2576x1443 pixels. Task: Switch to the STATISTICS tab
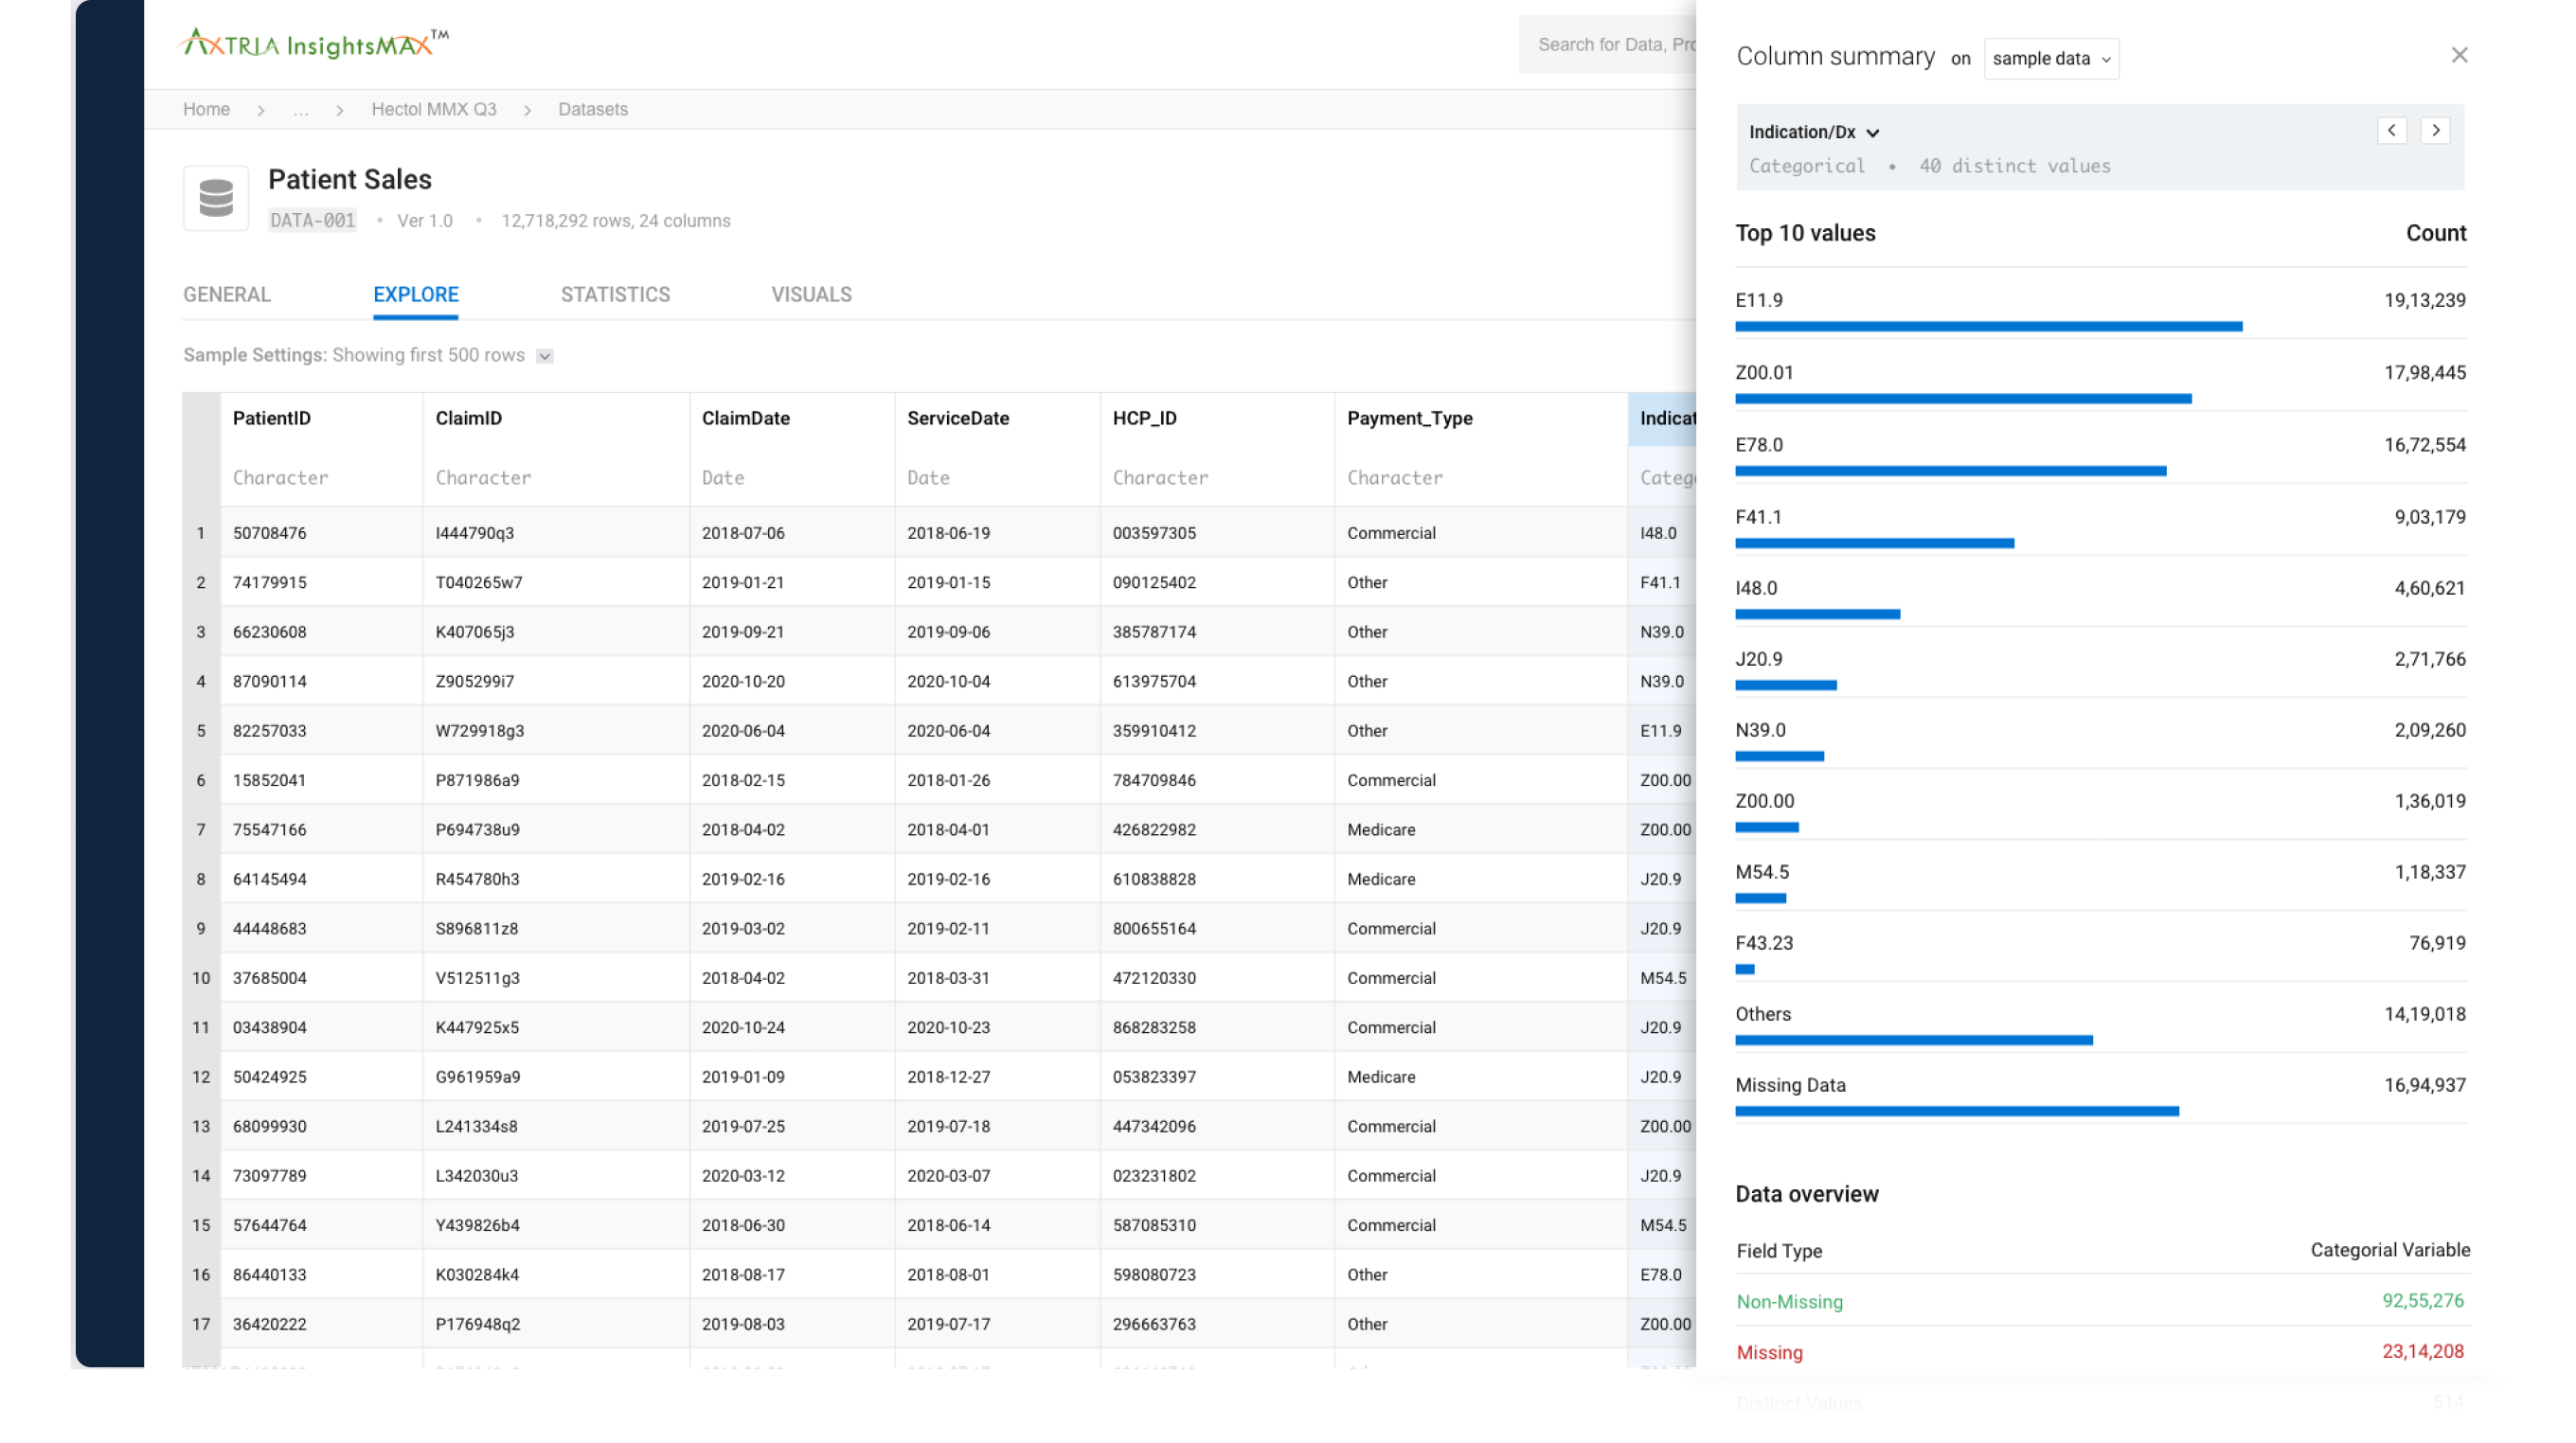click(615, 294)
